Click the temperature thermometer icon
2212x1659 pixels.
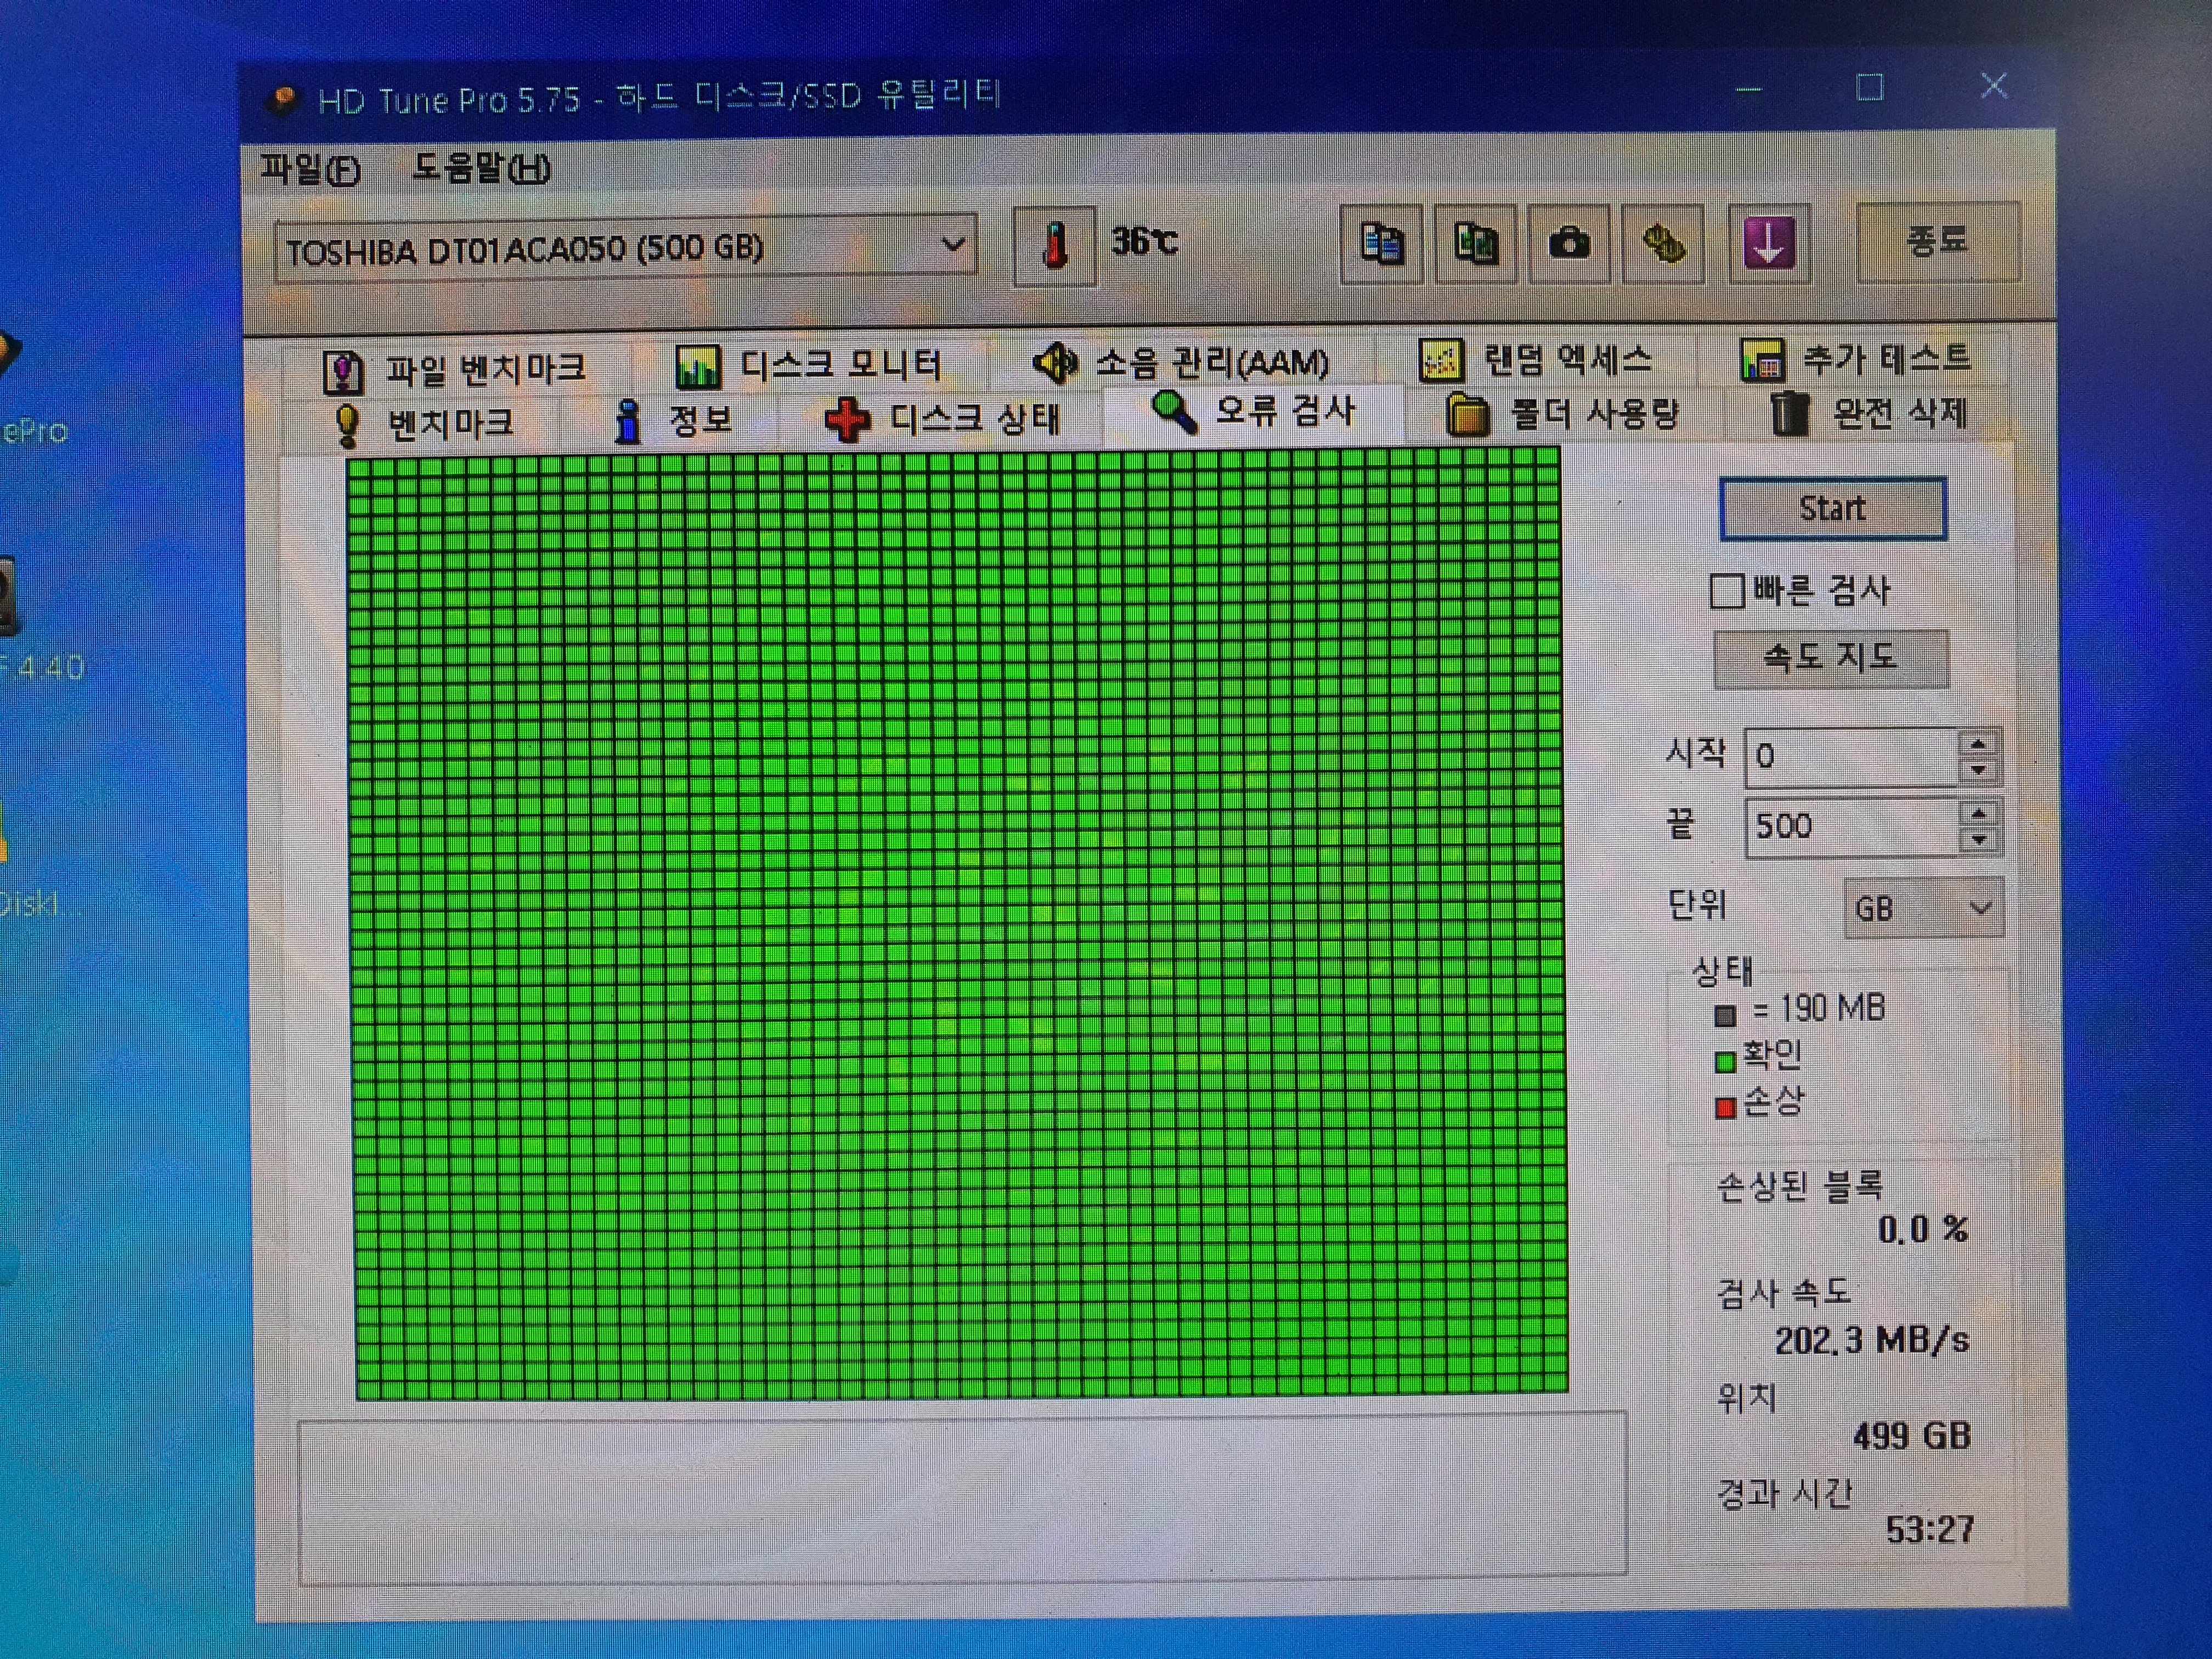1054,245
